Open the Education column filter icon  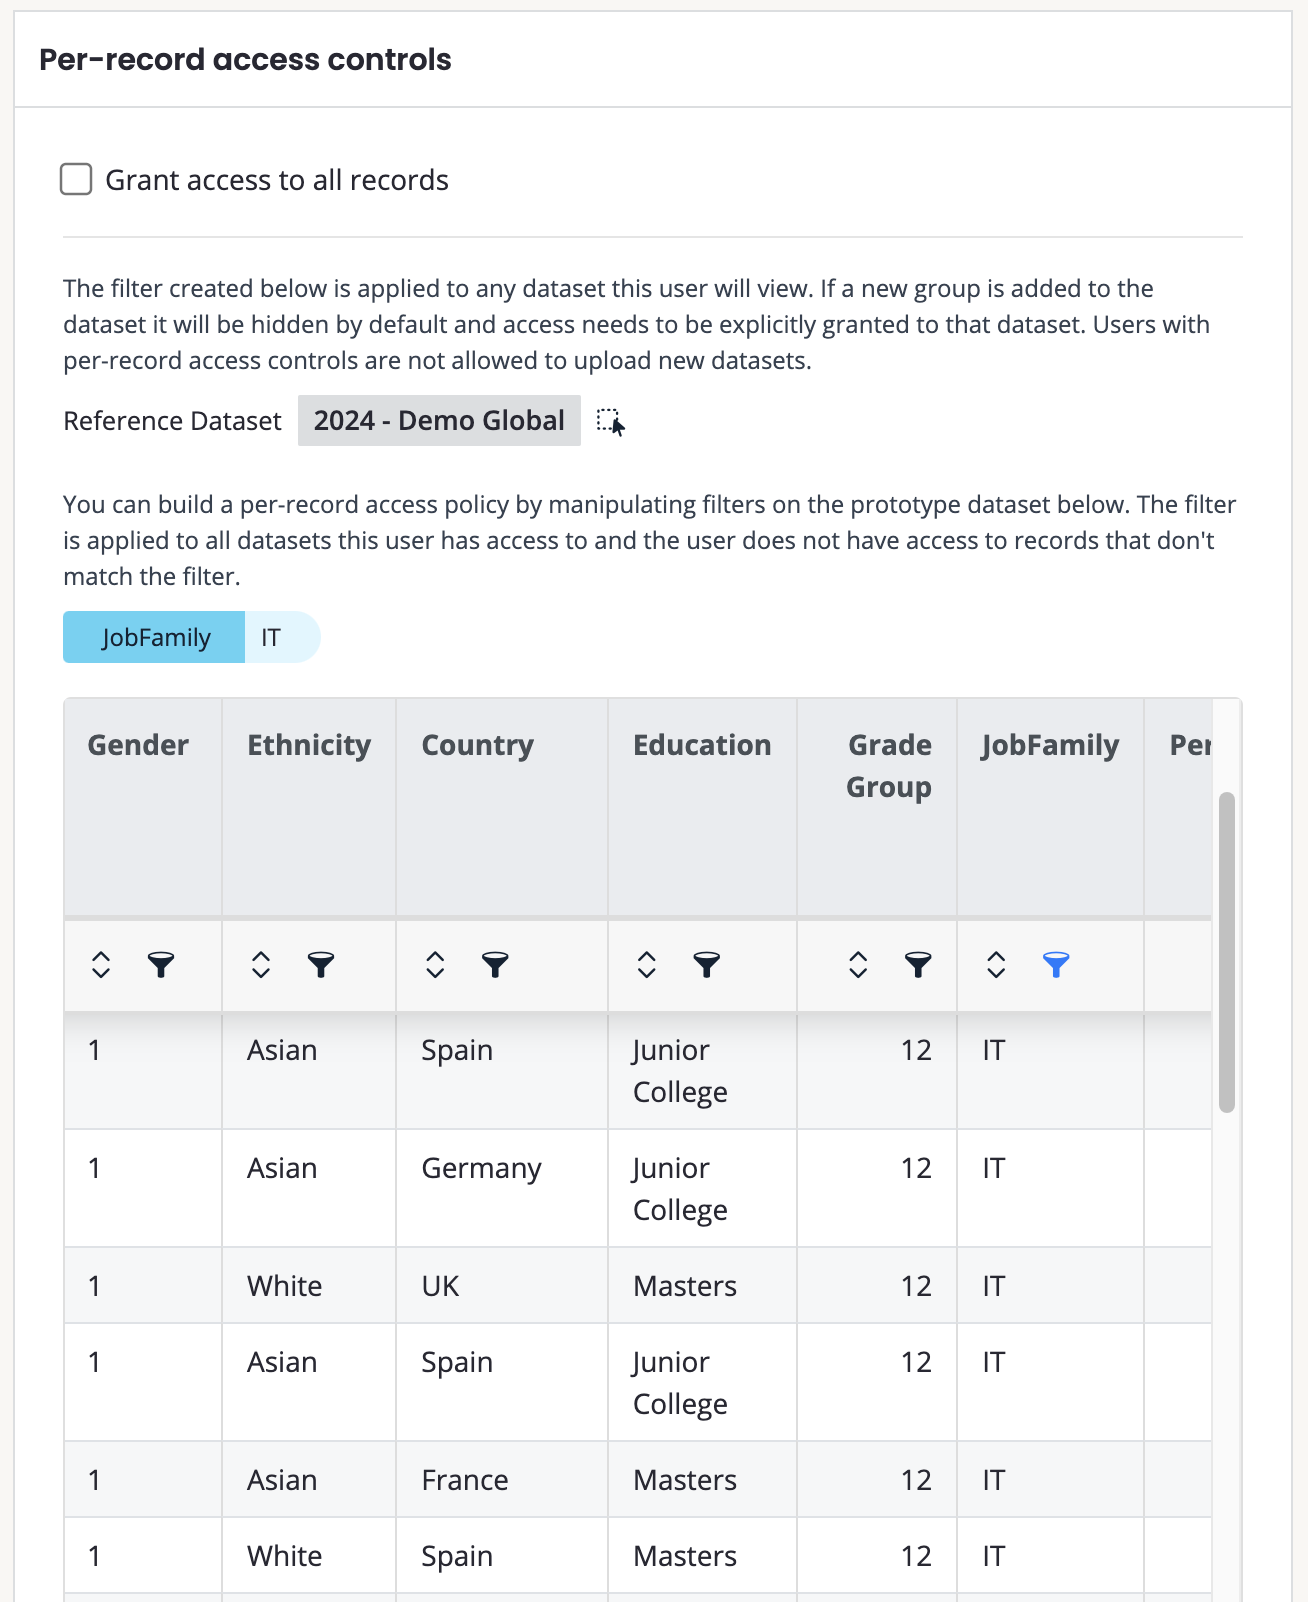point(707,965)
